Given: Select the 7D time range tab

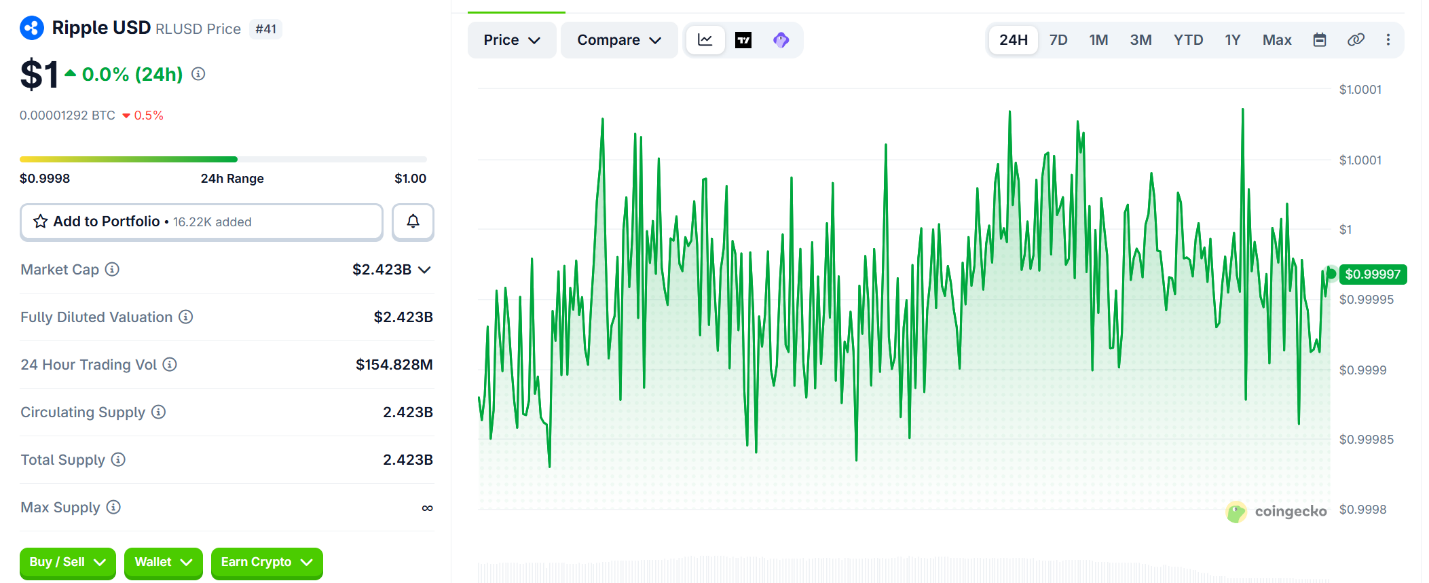Looking at the screenshot, I should click(x=1058, y=40).
